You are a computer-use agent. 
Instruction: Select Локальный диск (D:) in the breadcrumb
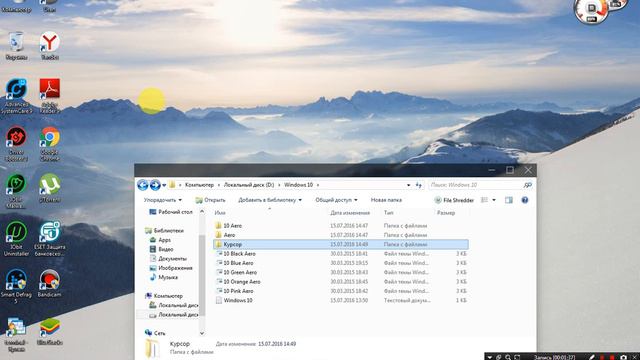click(249, 185)
